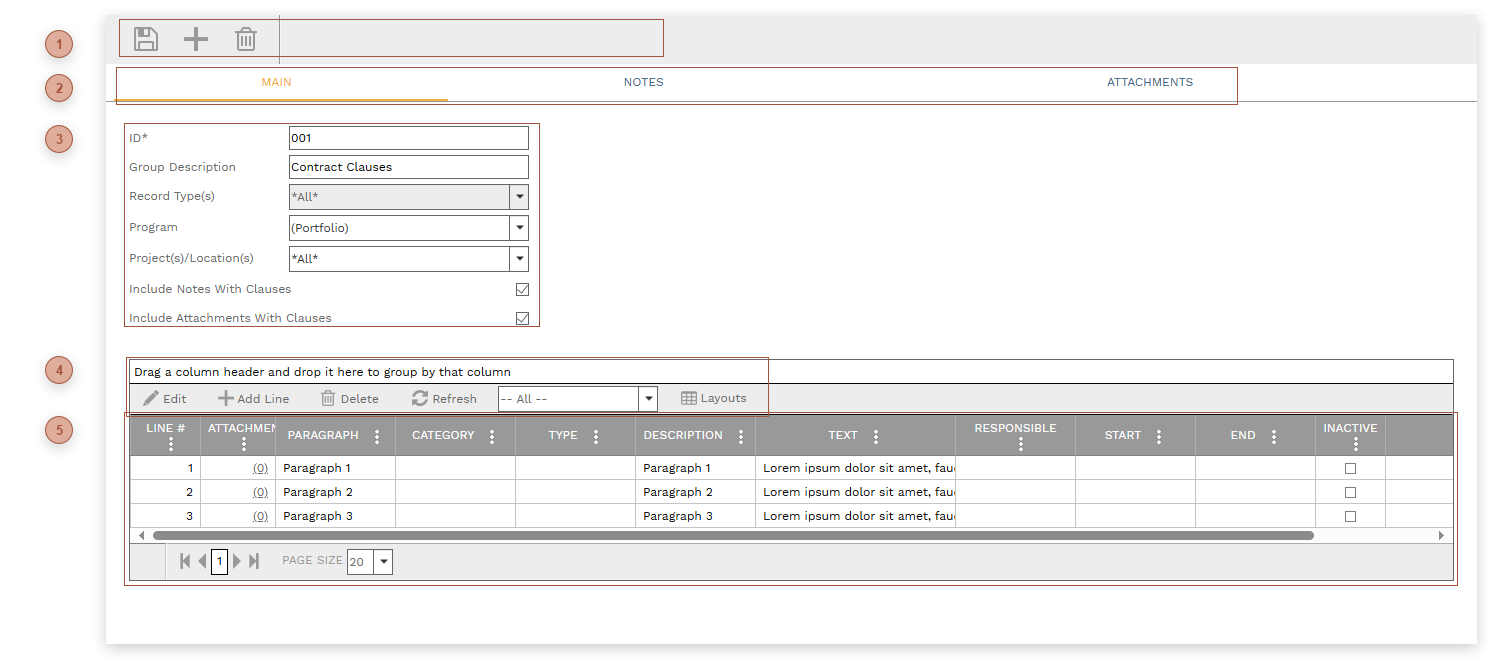Switch to the NOTES tab

[643, 82]
